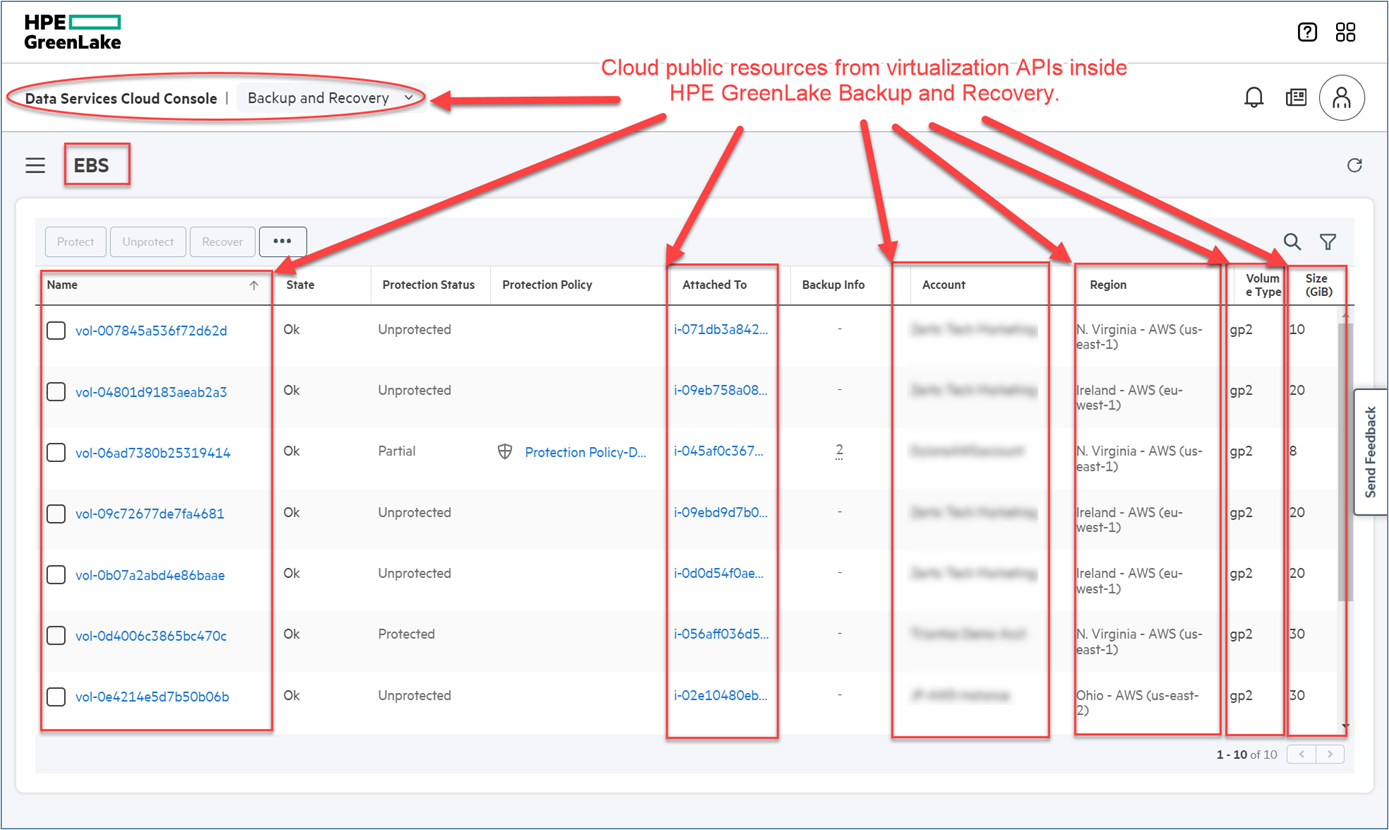Open the help question mark icon

[x=1307, y=32]
